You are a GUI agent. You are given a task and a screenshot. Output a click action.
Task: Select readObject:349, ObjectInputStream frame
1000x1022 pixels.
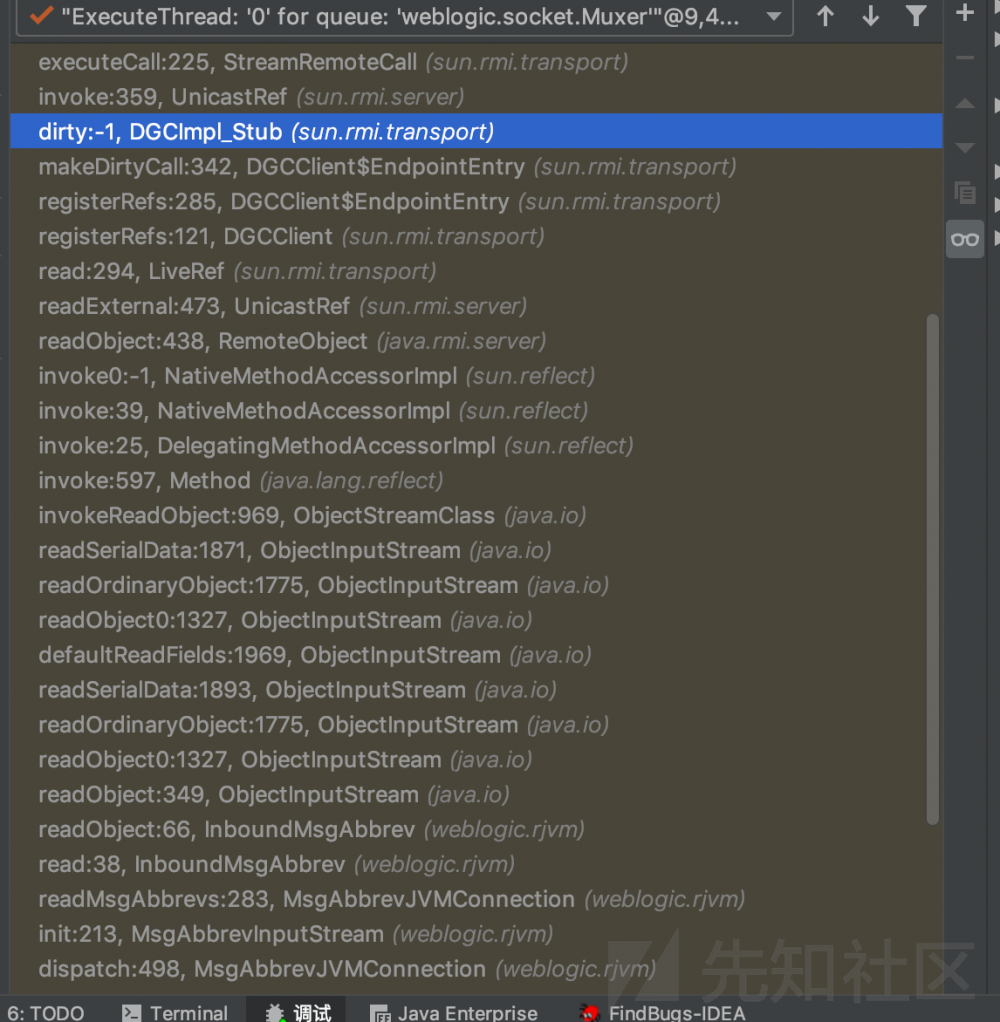(477, 795)
